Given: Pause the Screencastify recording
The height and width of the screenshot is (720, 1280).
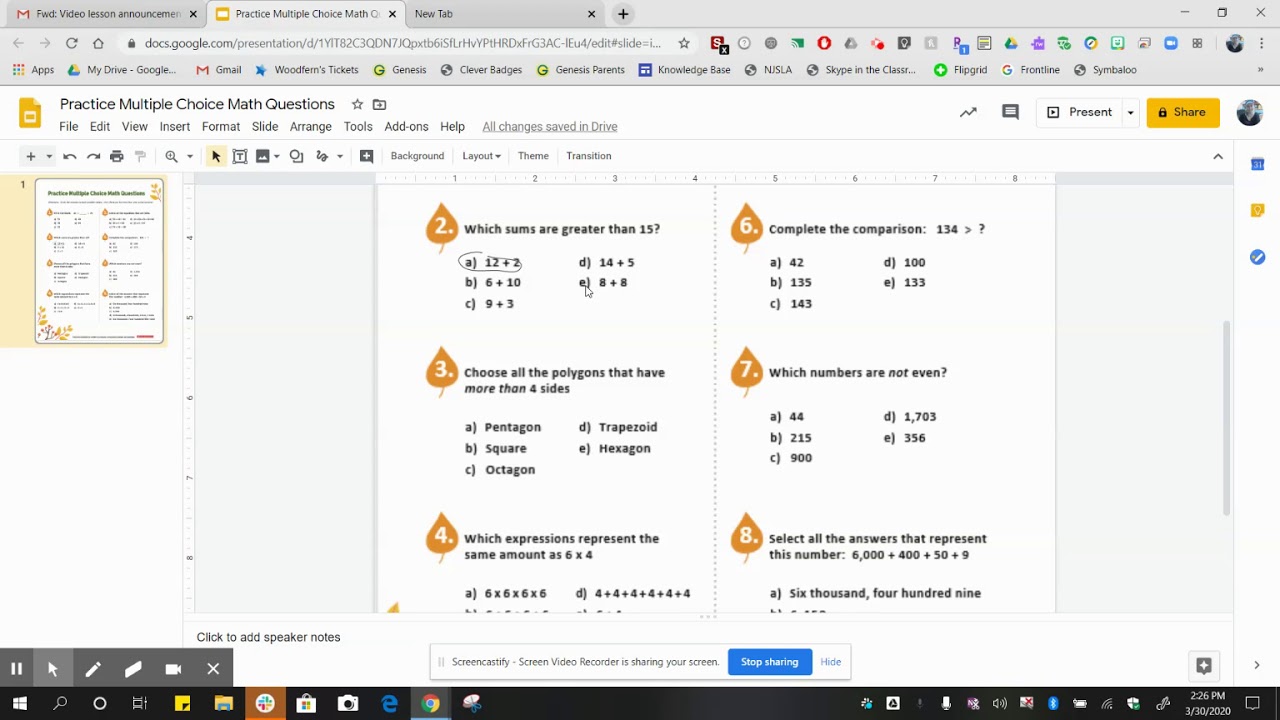Looking at the screenshot, I should (x=17, y=669).
